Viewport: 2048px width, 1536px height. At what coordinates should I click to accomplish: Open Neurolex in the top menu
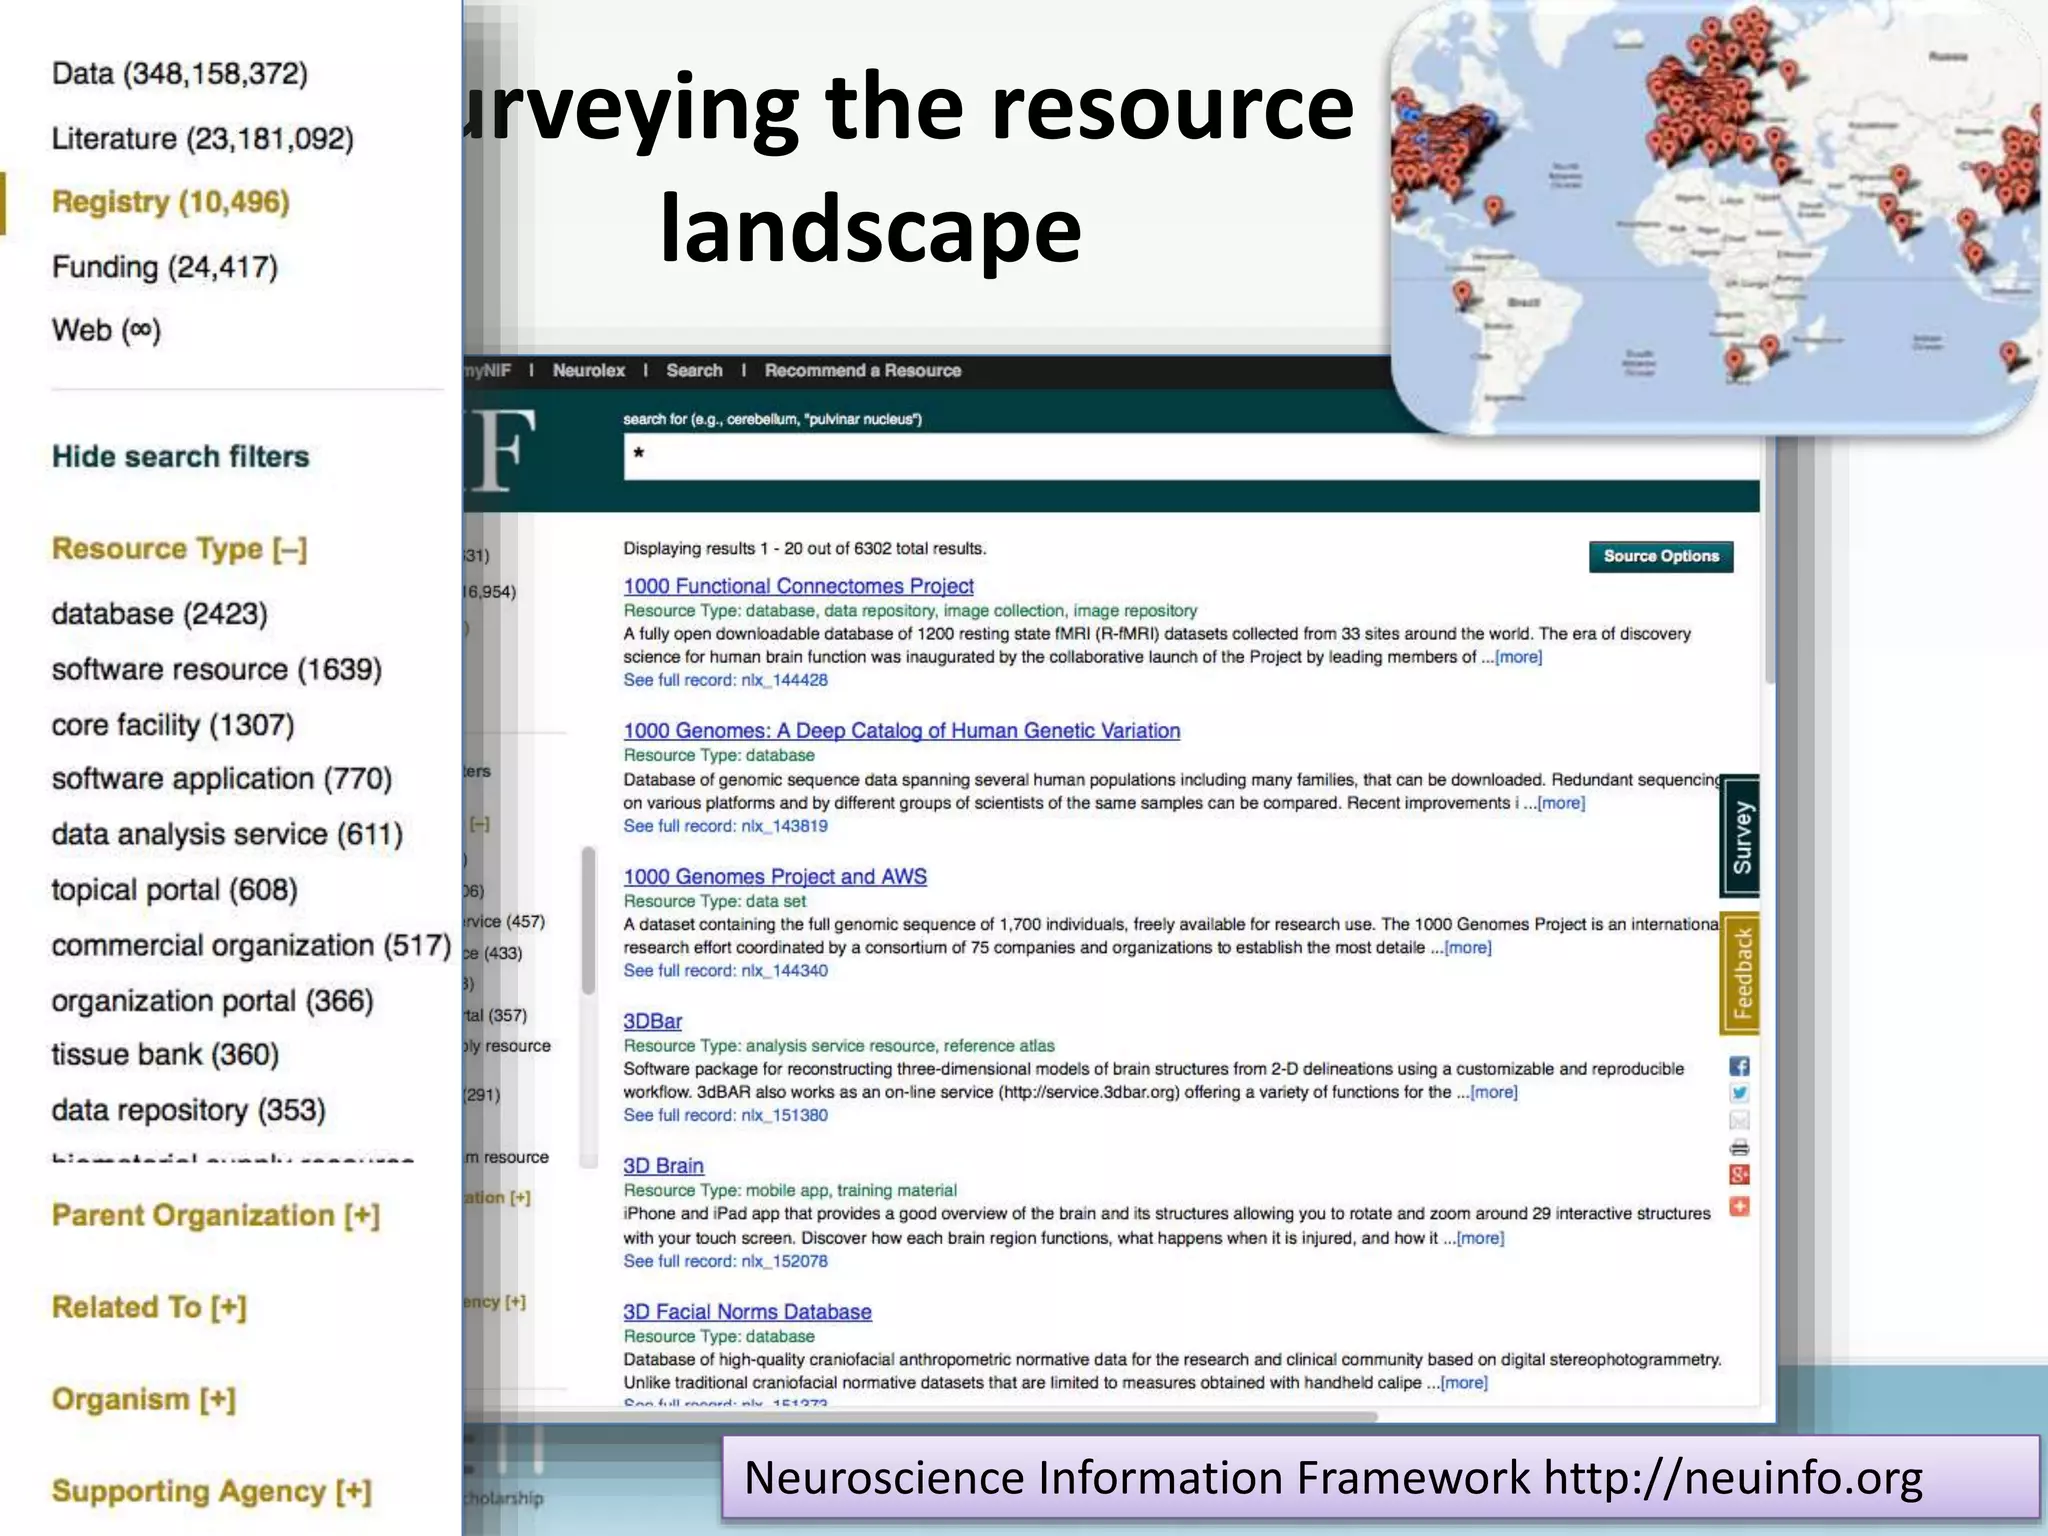tap(589, 371)
